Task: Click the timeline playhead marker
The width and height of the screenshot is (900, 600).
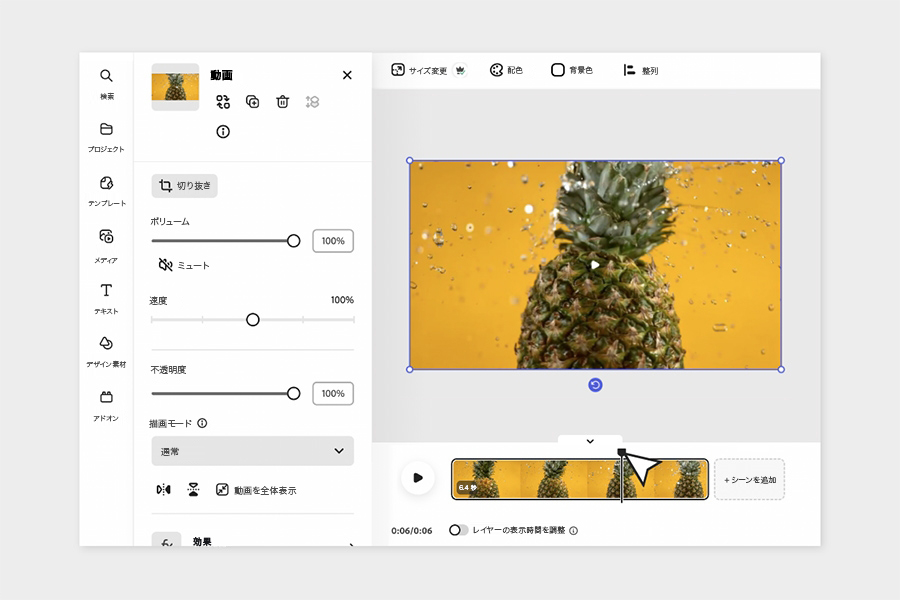Action: [x=622, y=452]
